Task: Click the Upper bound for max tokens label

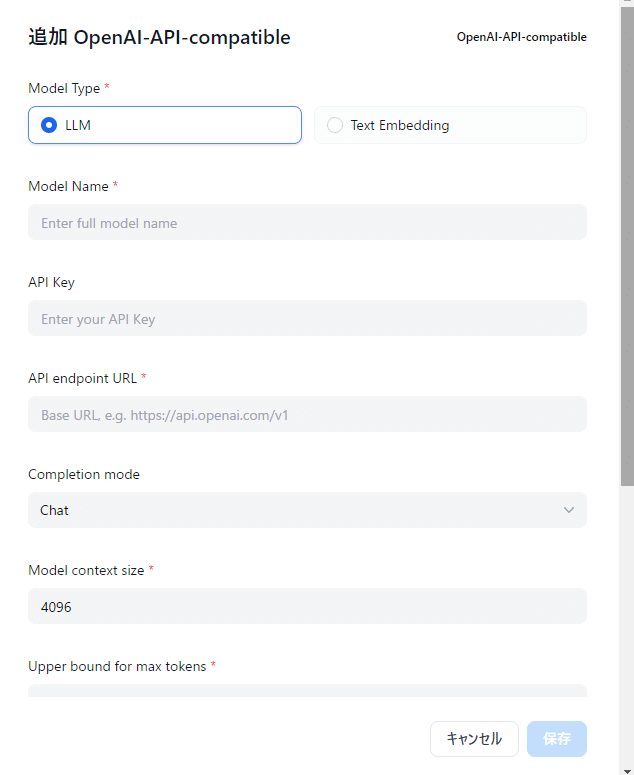Action: pos(117,666)
